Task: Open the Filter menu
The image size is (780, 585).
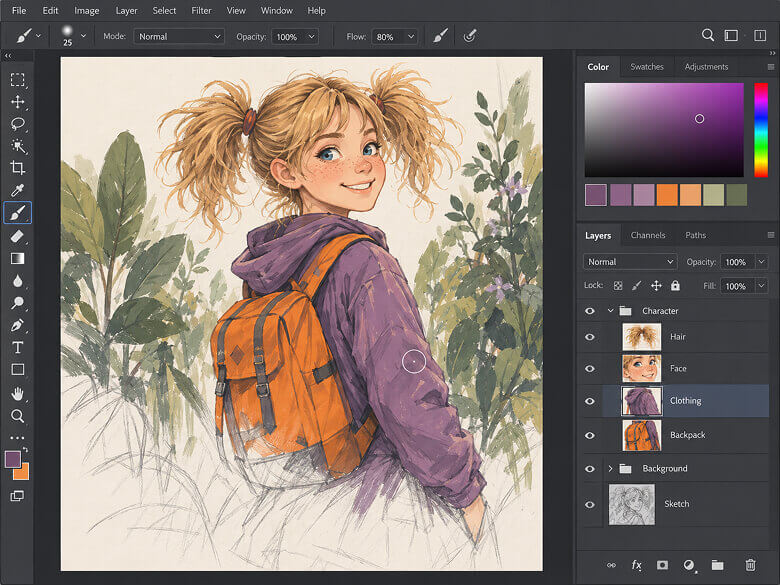Action: tap(201, 10)
